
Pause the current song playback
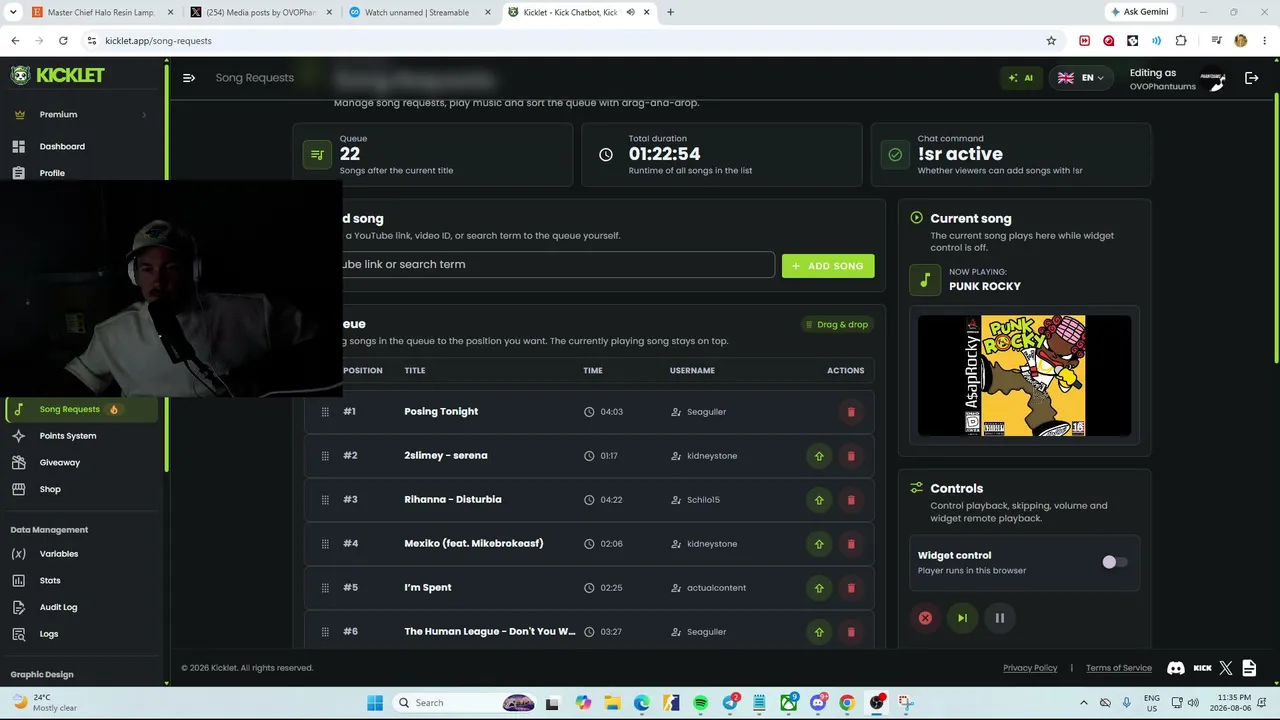999,618
